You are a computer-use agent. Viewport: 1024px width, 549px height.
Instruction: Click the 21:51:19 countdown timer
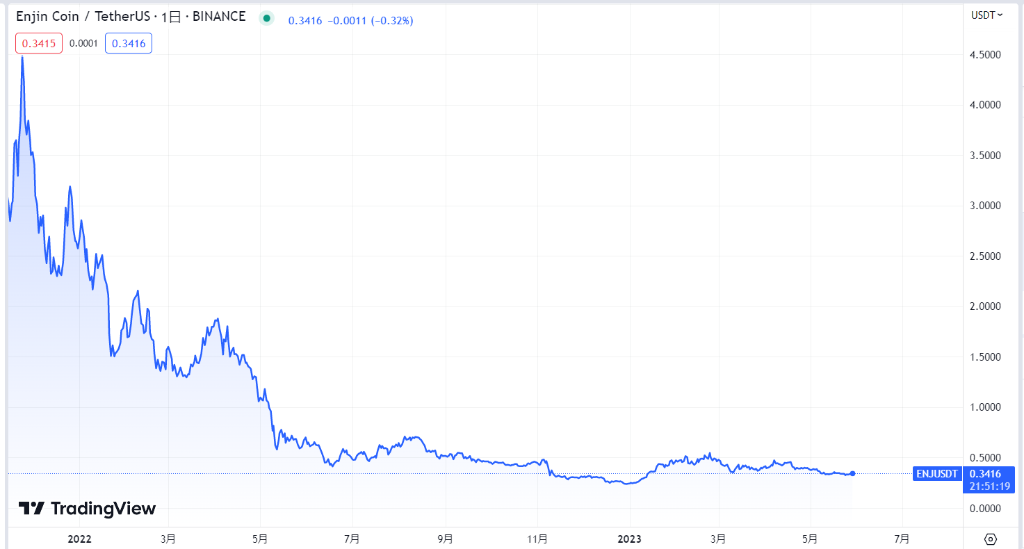point(989,486)
